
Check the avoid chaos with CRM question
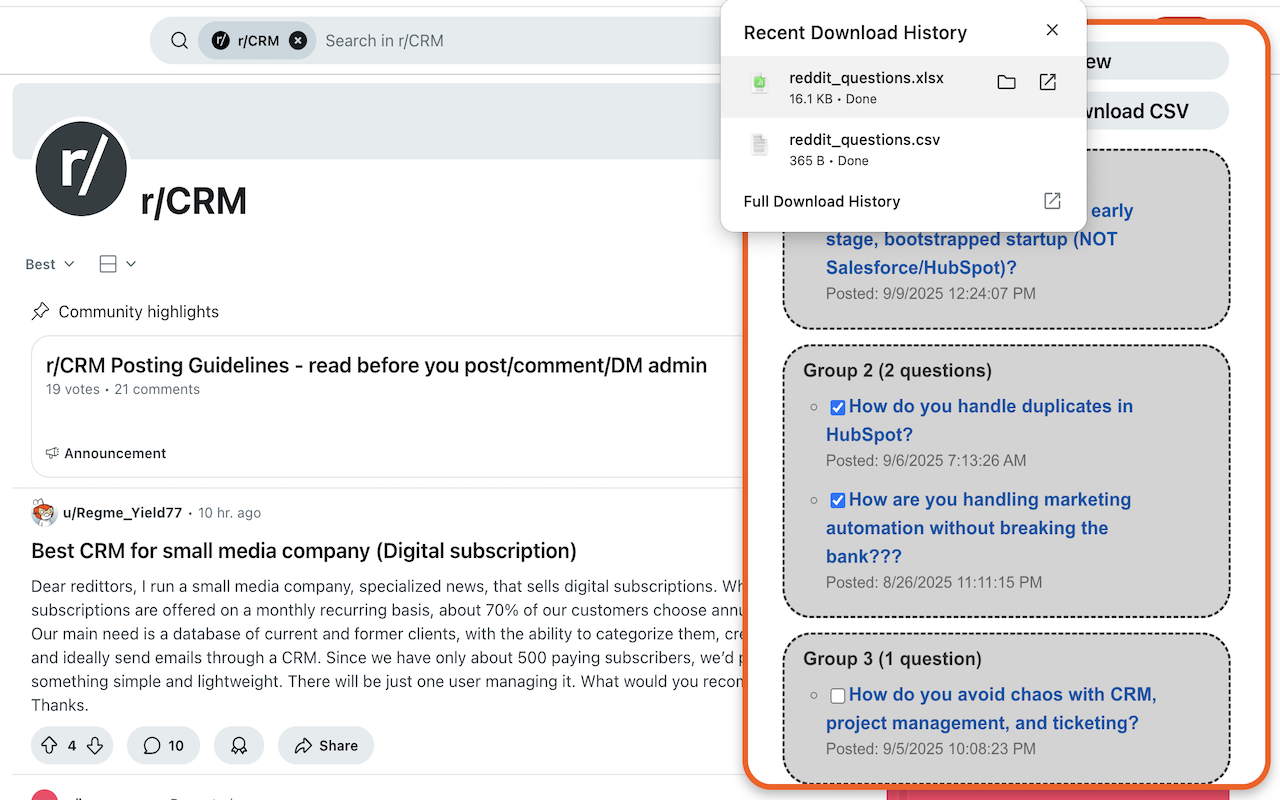click(838, 695)
